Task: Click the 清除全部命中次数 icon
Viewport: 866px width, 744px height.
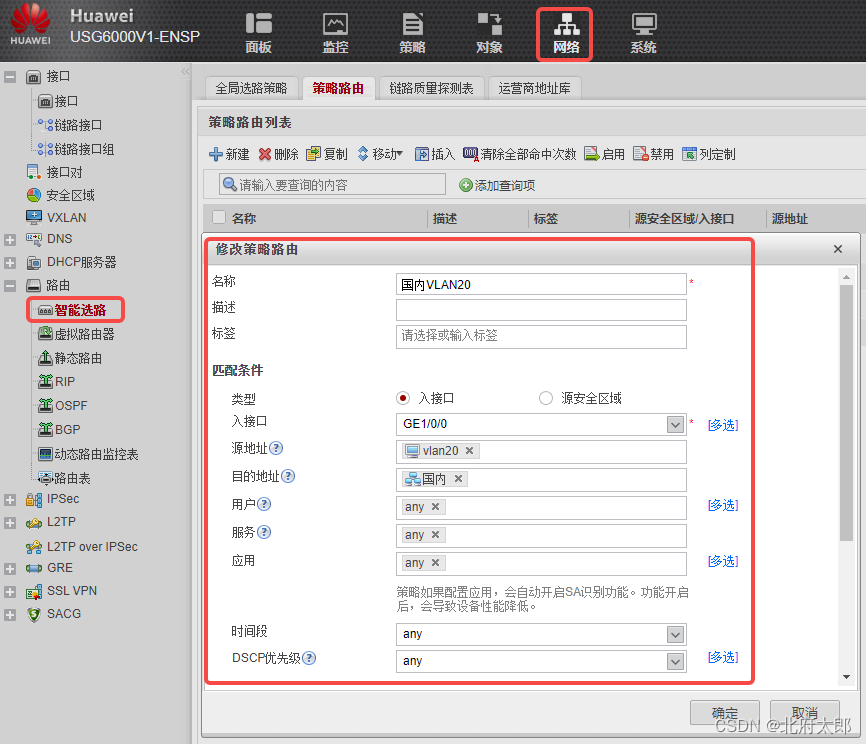Action: tap(471, 154)
